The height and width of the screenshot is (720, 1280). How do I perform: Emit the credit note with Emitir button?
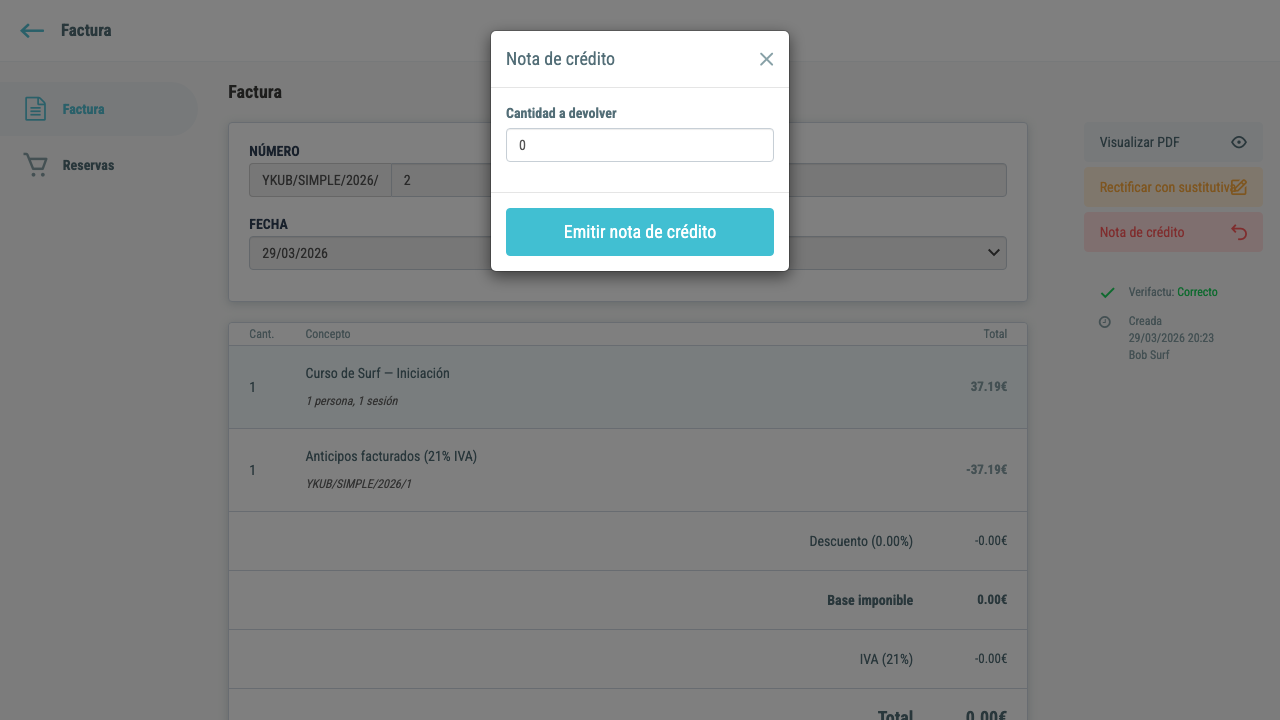tap(640, 232)
